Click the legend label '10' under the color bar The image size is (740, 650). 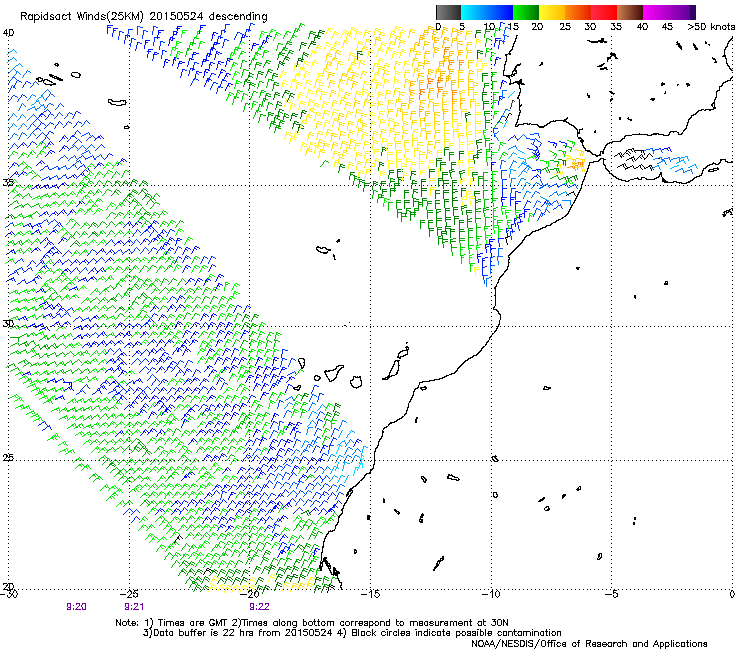click(489, 26)
